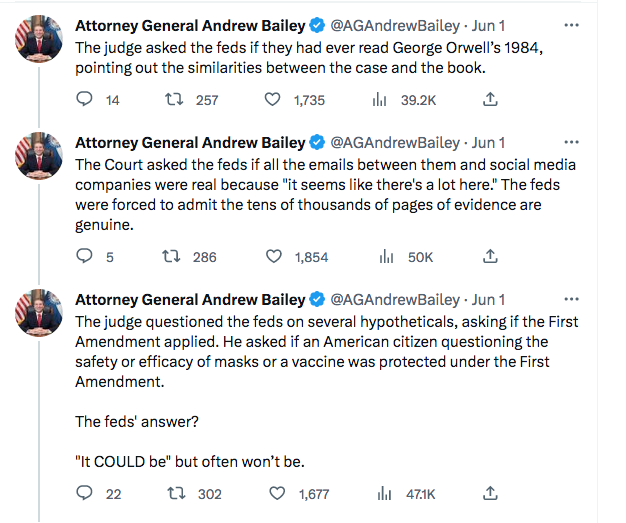Share the First Amendment hypotheticals tweet
Screen dimensions: 626x523
point(490,493)
